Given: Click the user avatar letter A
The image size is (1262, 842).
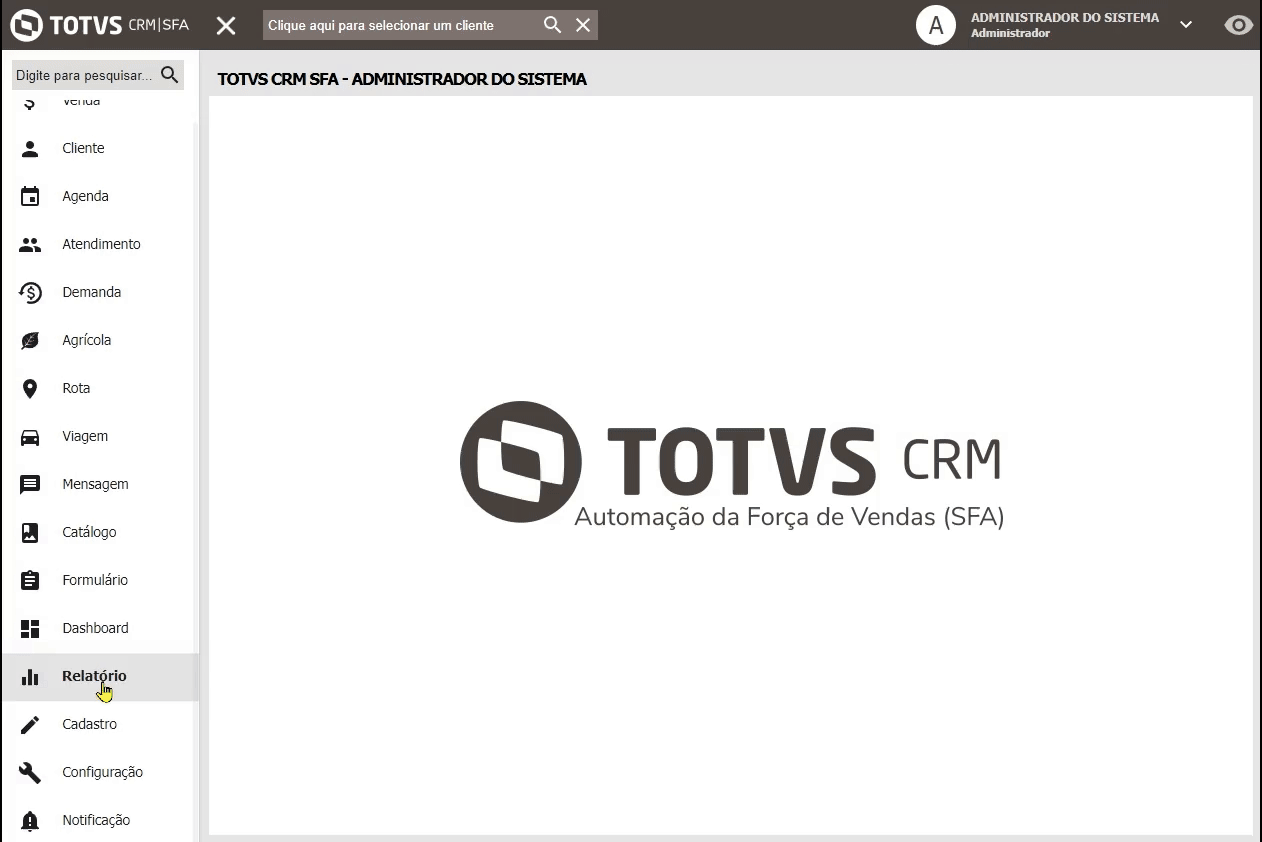Looking at the screenshot, I should tap(936, 25).
